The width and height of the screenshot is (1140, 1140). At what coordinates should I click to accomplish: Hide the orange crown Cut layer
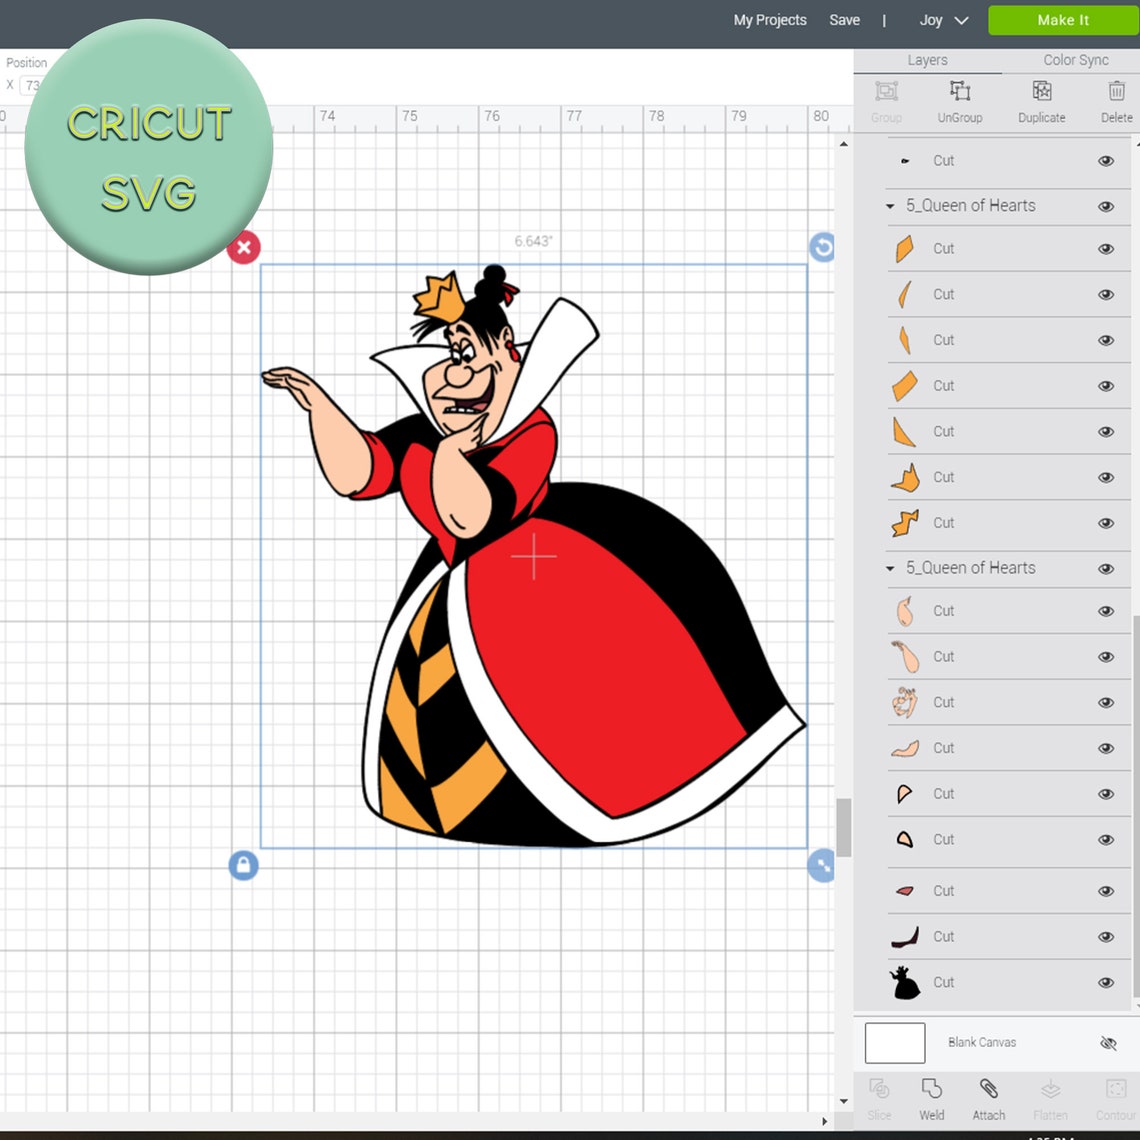[x=1106, y=478]
